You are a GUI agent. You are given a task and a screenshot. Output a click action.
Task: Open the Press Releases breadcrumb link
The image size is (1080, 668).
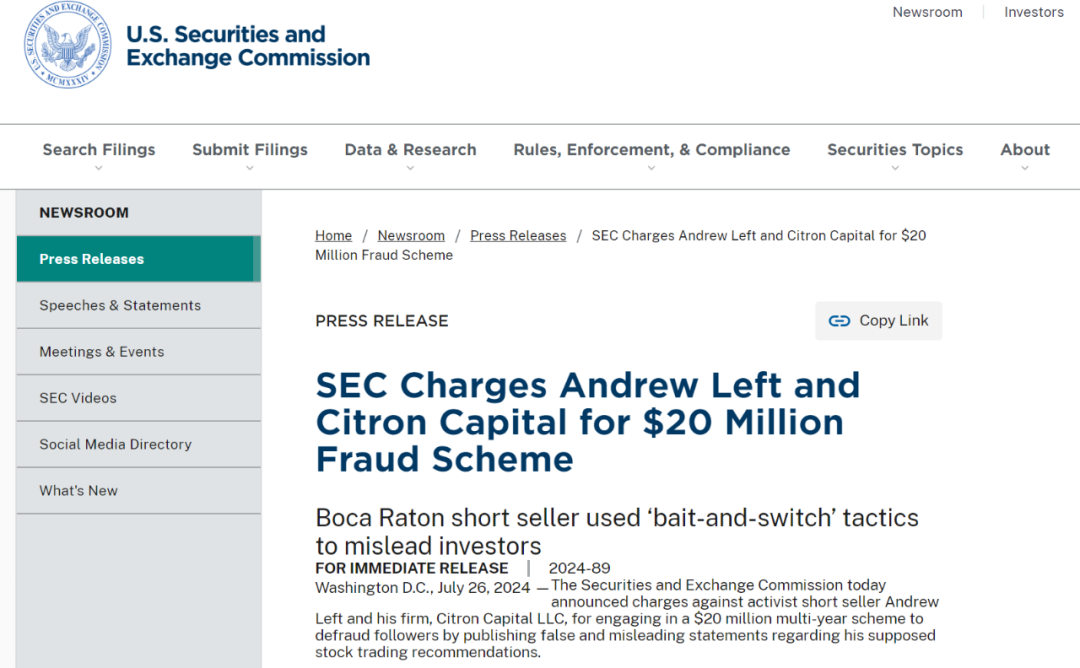point(518,236)
